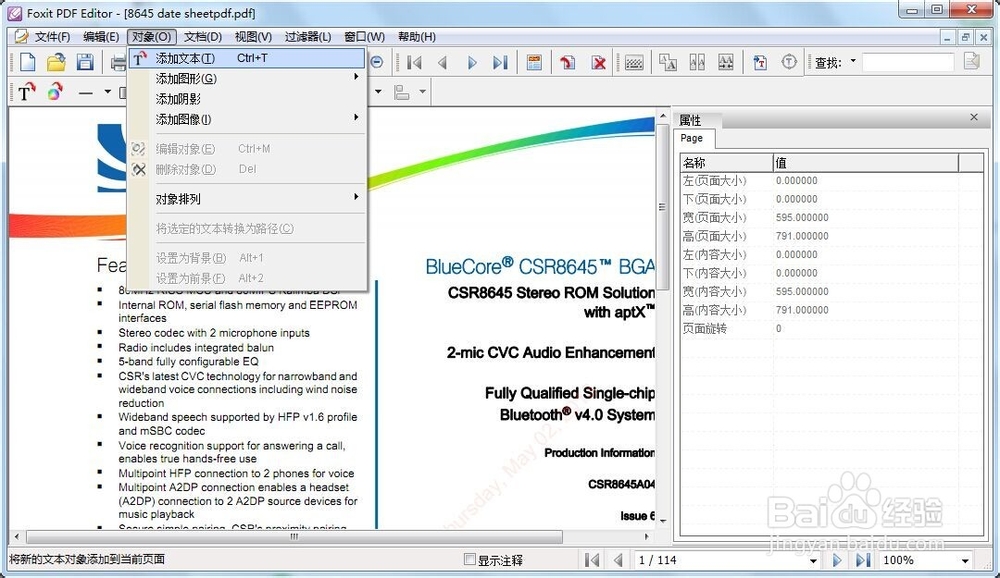The width and height of the screenshot is (1000, 578).
Task: Click the character spacing icon
Action: coord(697,62)
